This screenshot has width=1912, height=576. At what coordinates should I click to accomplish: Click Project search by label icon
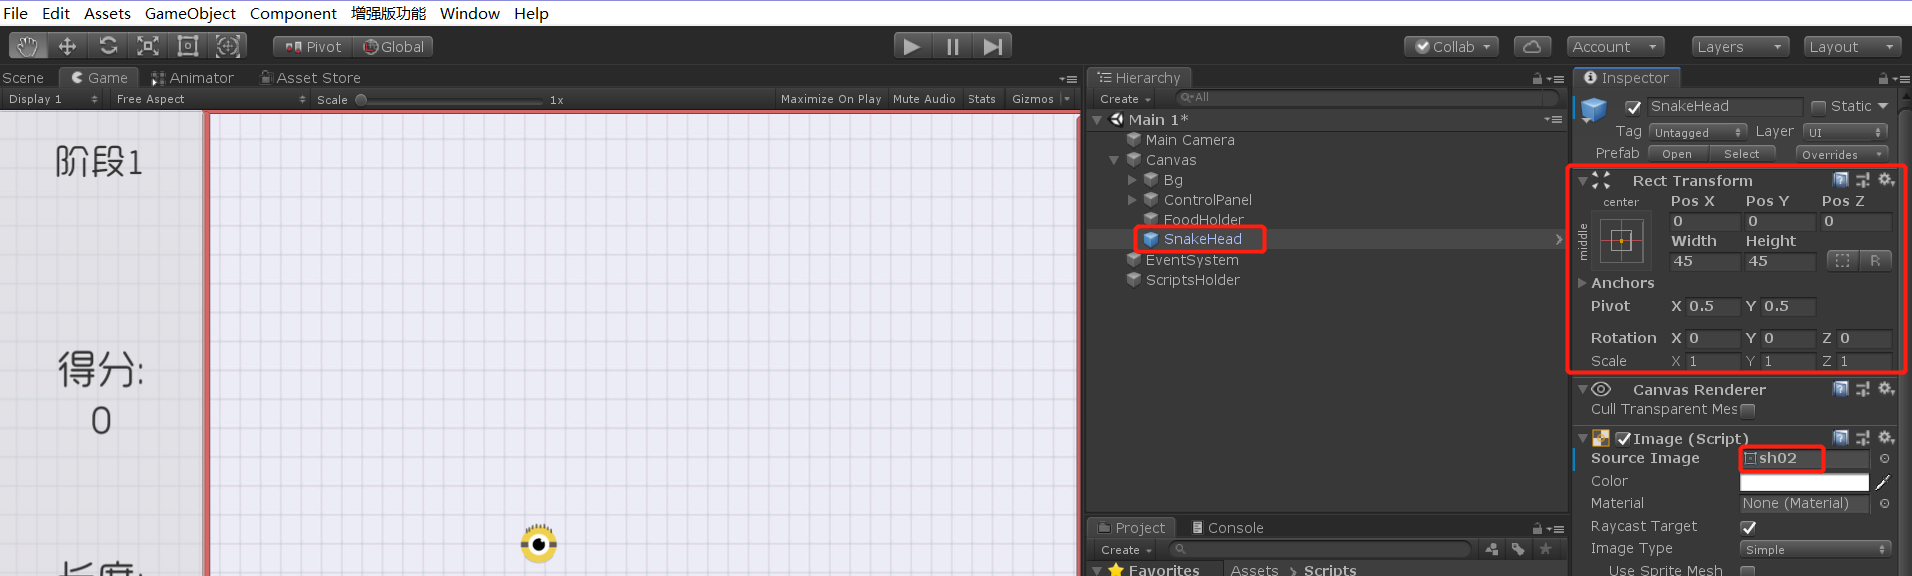pos(1519,549)
